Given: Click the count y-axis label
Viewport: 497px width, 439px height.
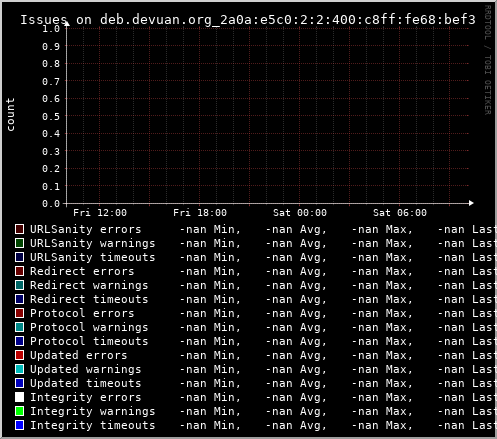Looking at the screenshot, I should coord(10,114).
